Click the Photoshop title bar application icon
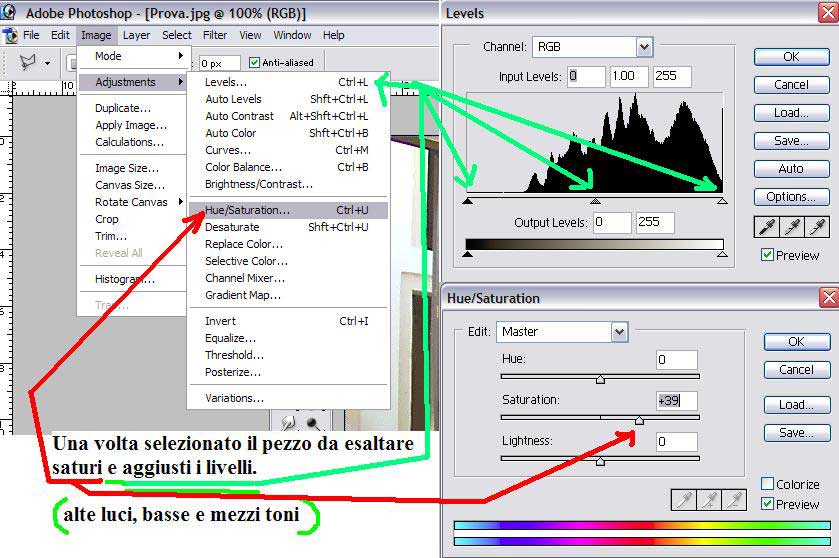This screenshot has height=558, width=839. pos(9,12)
